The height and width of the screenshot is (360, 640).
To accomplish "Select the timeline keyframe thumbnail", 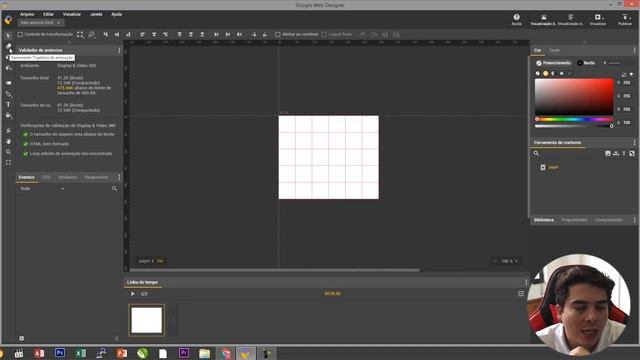I will [147, 320].
